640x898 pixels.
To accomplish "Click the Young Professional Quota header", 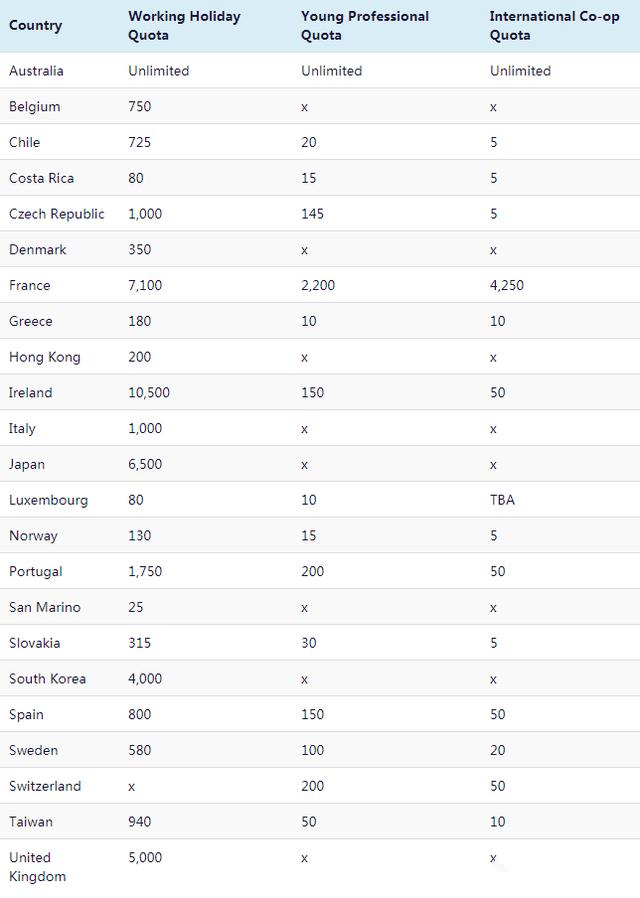I will [x=365, y=25].
